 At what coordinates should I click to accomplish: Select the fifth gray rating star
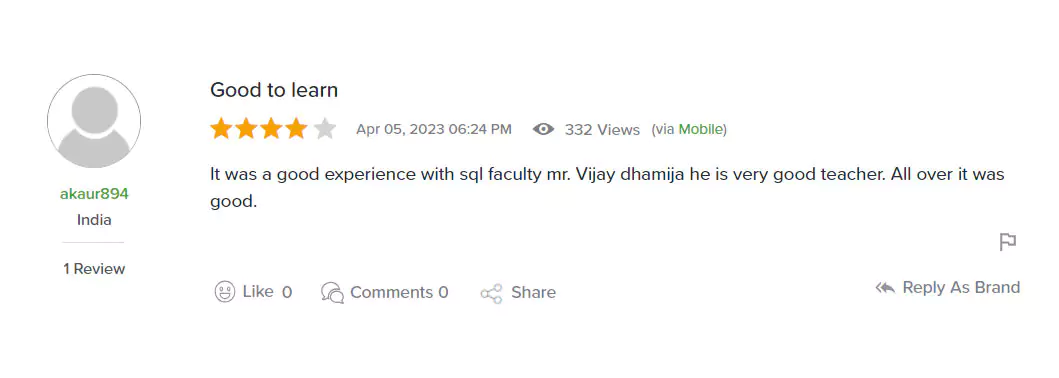[325, 128]
